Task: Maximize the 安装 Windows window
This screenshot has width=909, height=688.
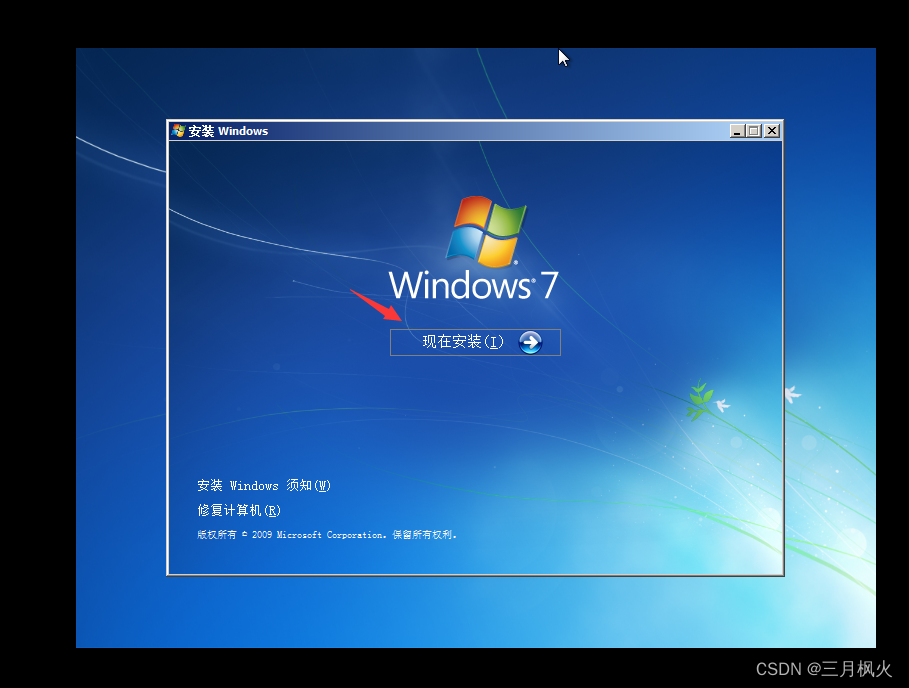Action: pos(754,131)
